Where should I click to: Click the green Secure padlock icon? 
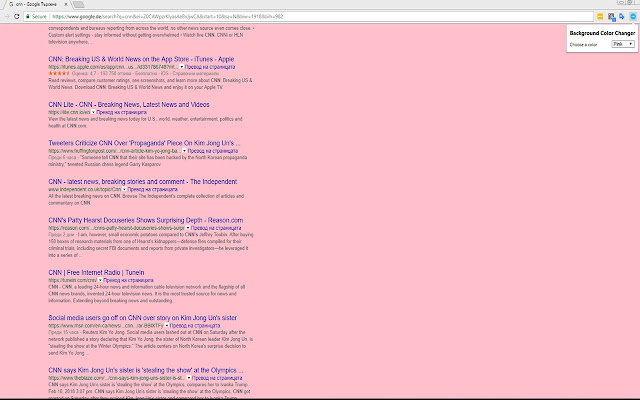coord(28,16)
